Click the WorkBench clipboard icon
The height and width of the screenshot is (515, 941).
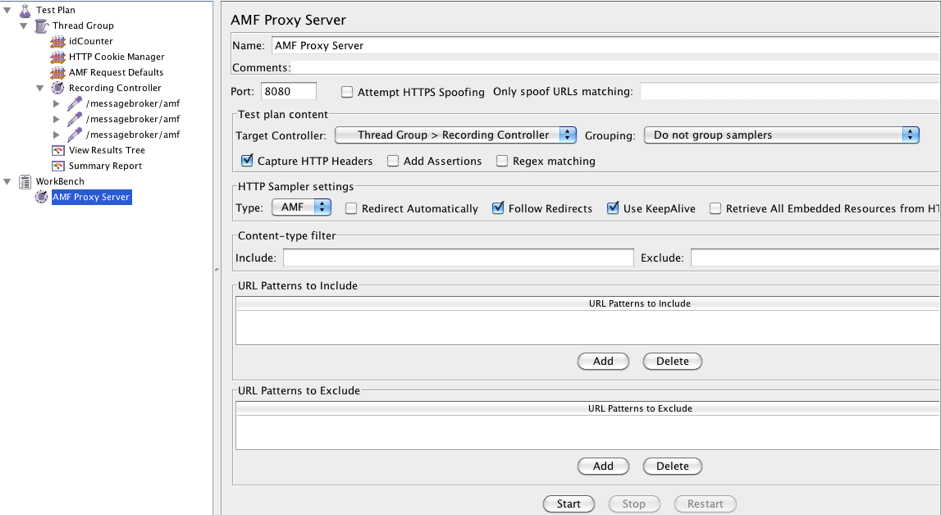pyautogui.click(x=25, y=182)
